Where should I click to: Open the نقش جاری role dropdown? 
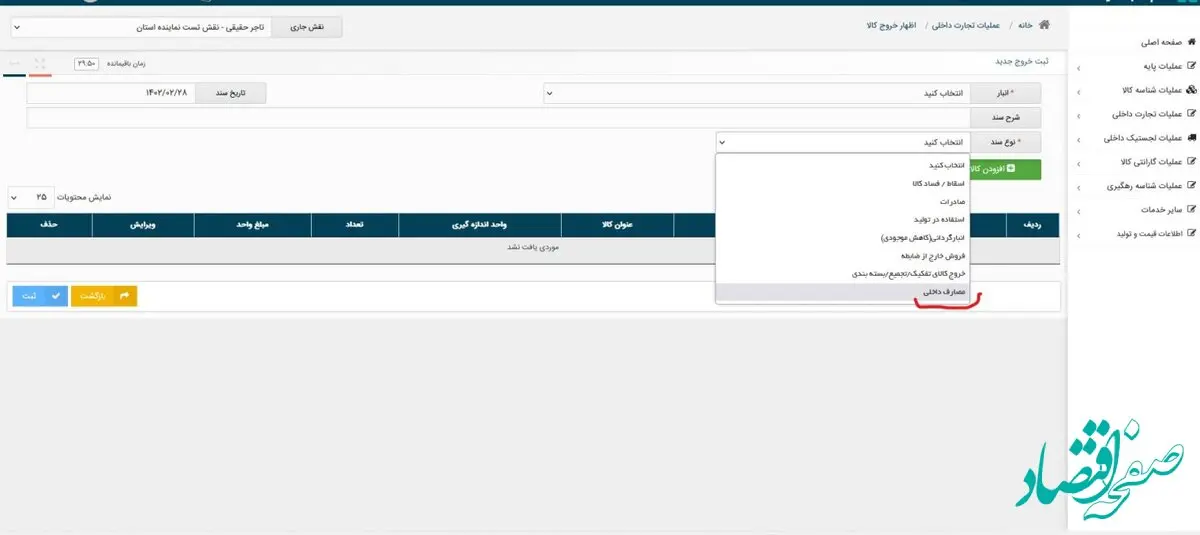coord(139,28)
